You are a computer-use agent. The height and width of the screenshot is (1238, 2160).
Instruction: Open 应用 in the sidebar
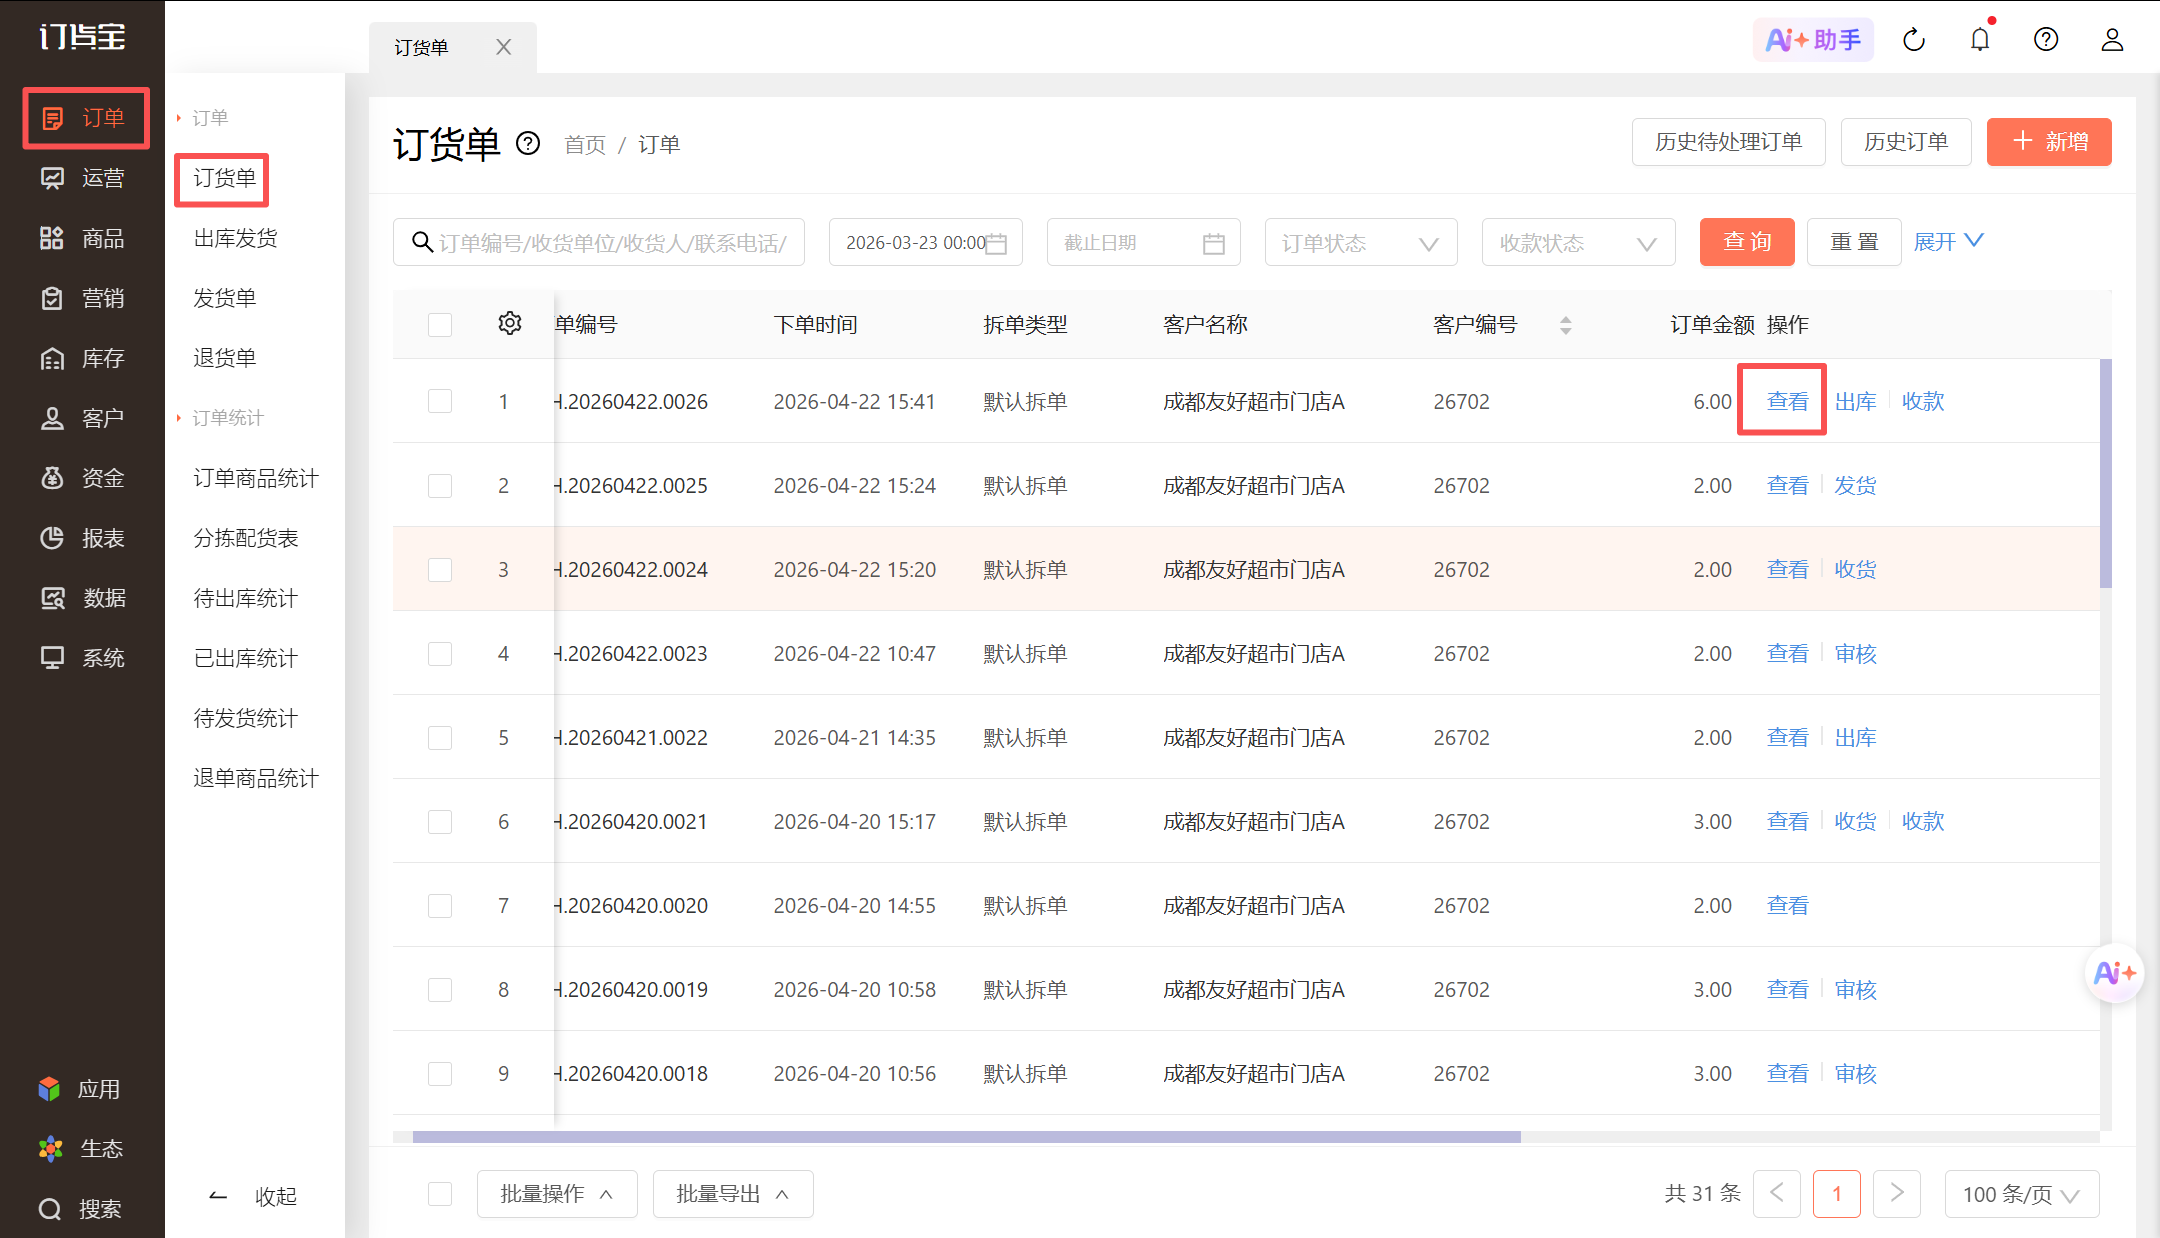click(80, 1089)
